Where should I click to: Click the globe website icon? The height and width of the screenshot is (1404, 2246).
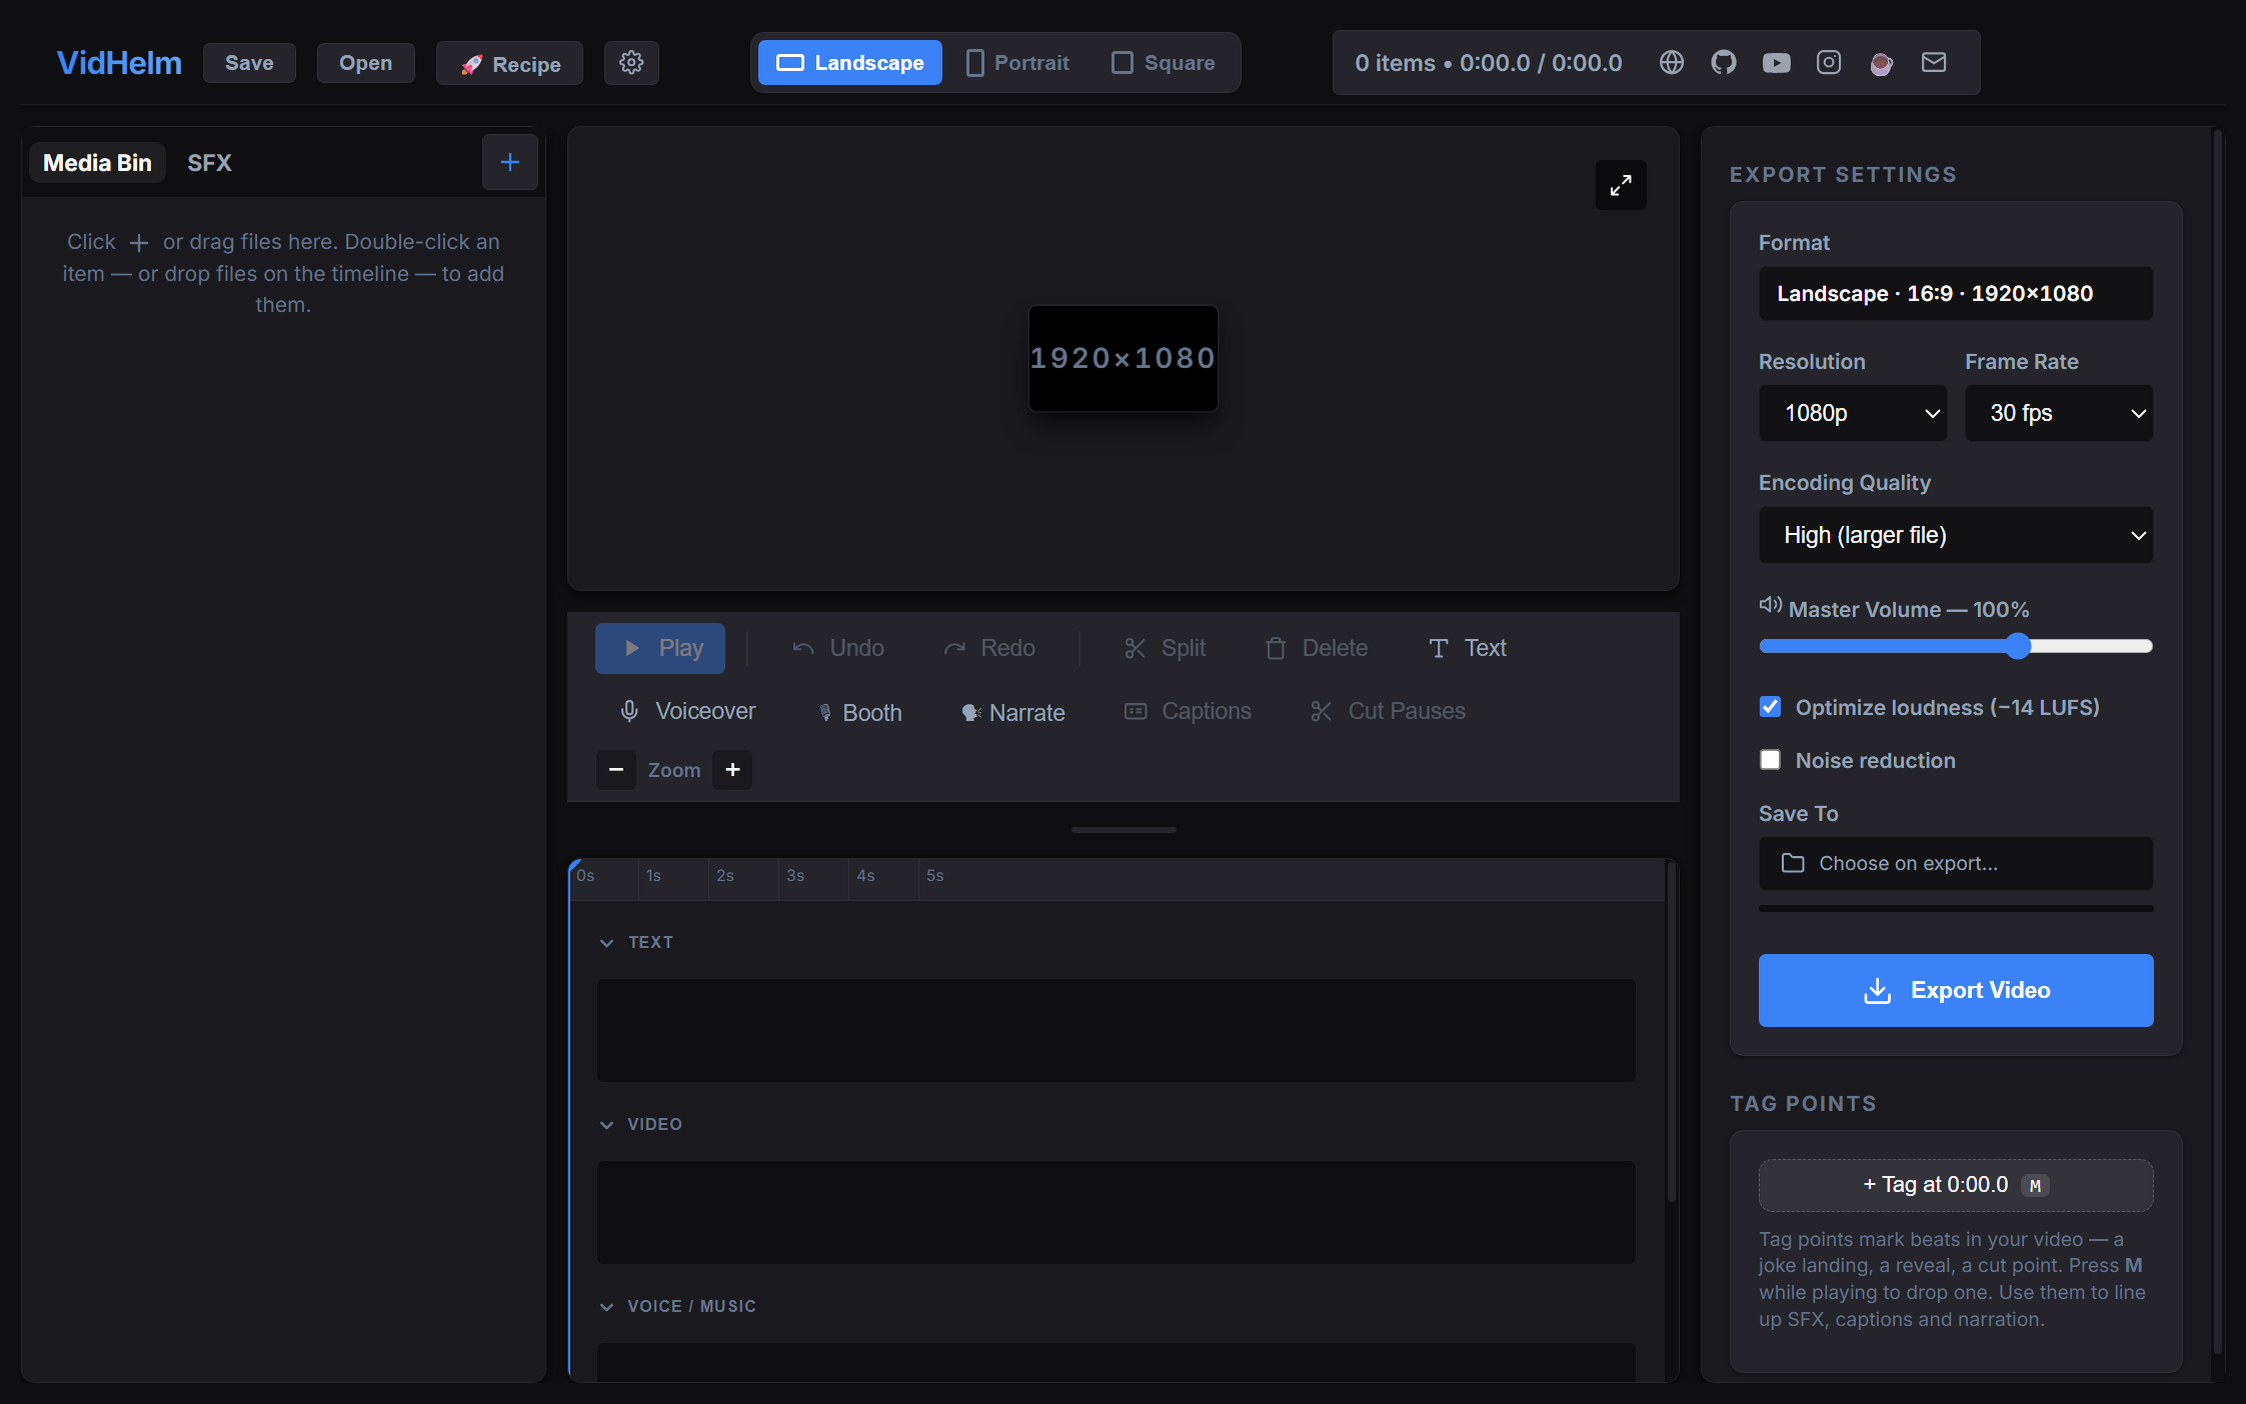click(1671, 63)
